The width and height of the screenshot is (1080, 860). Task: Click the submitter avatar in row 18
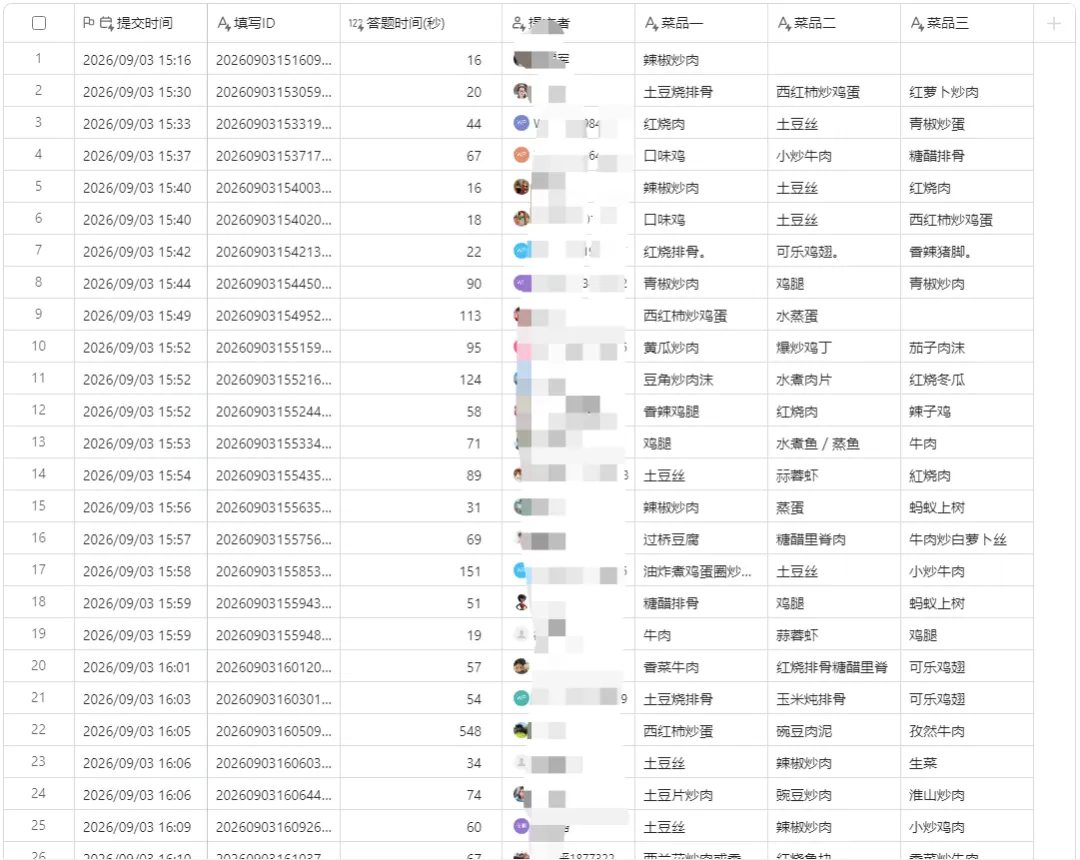[521, 602]
